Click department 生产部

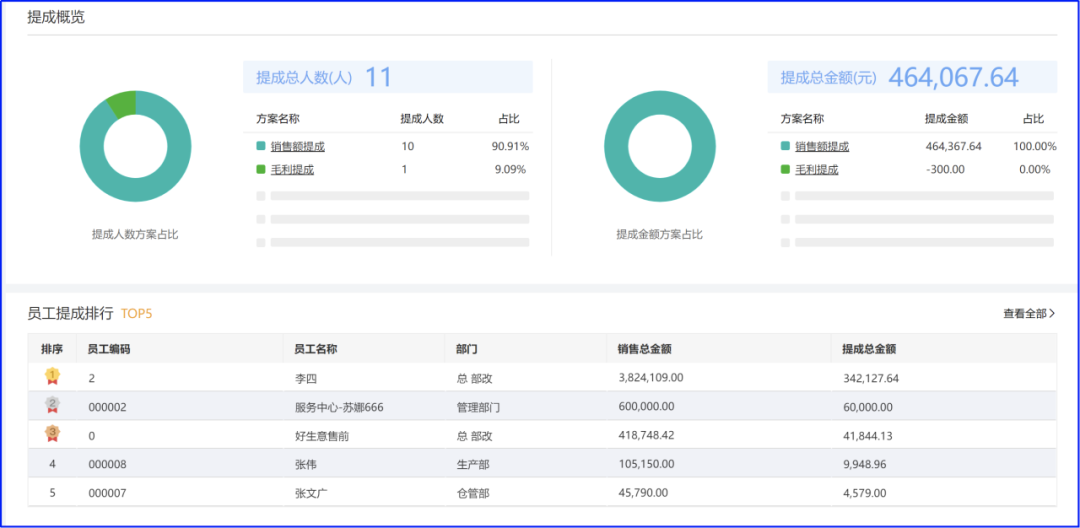click(472, 465)
